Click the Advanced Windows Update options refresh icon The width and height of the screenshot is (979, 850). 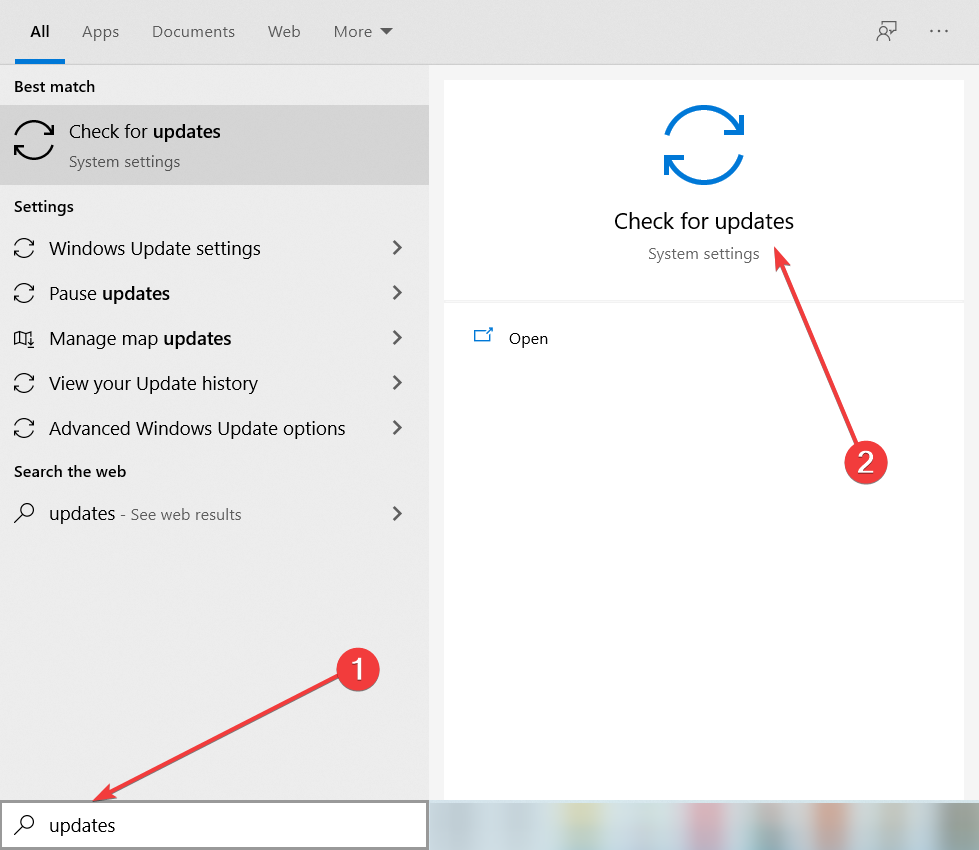click(x=24, y=428)
